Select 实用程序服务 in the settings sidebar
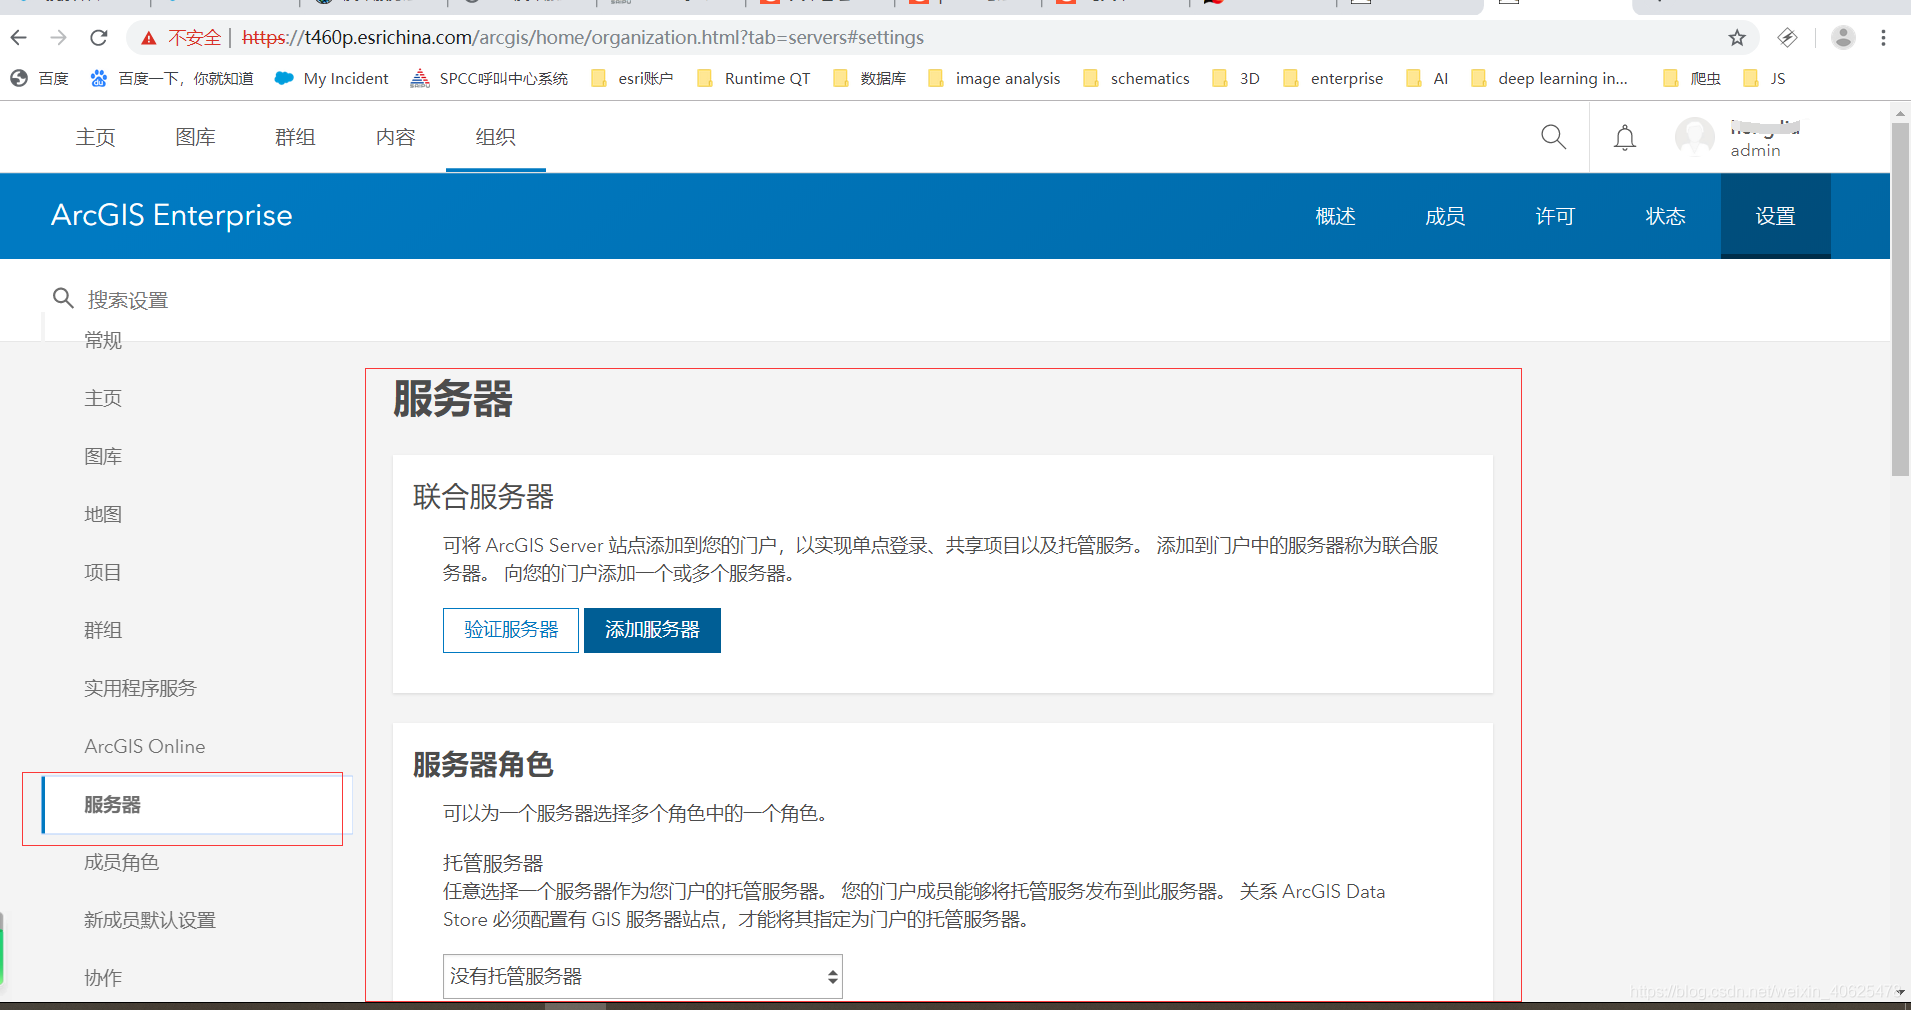 (140, 688)
